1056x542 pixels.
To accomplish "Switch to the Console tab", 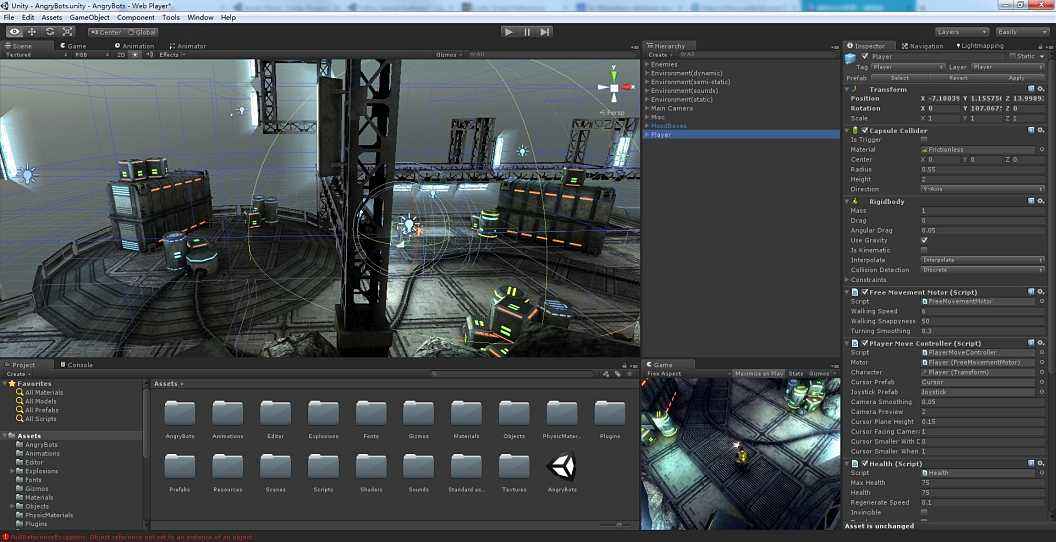I will click(x=79, y=365).
